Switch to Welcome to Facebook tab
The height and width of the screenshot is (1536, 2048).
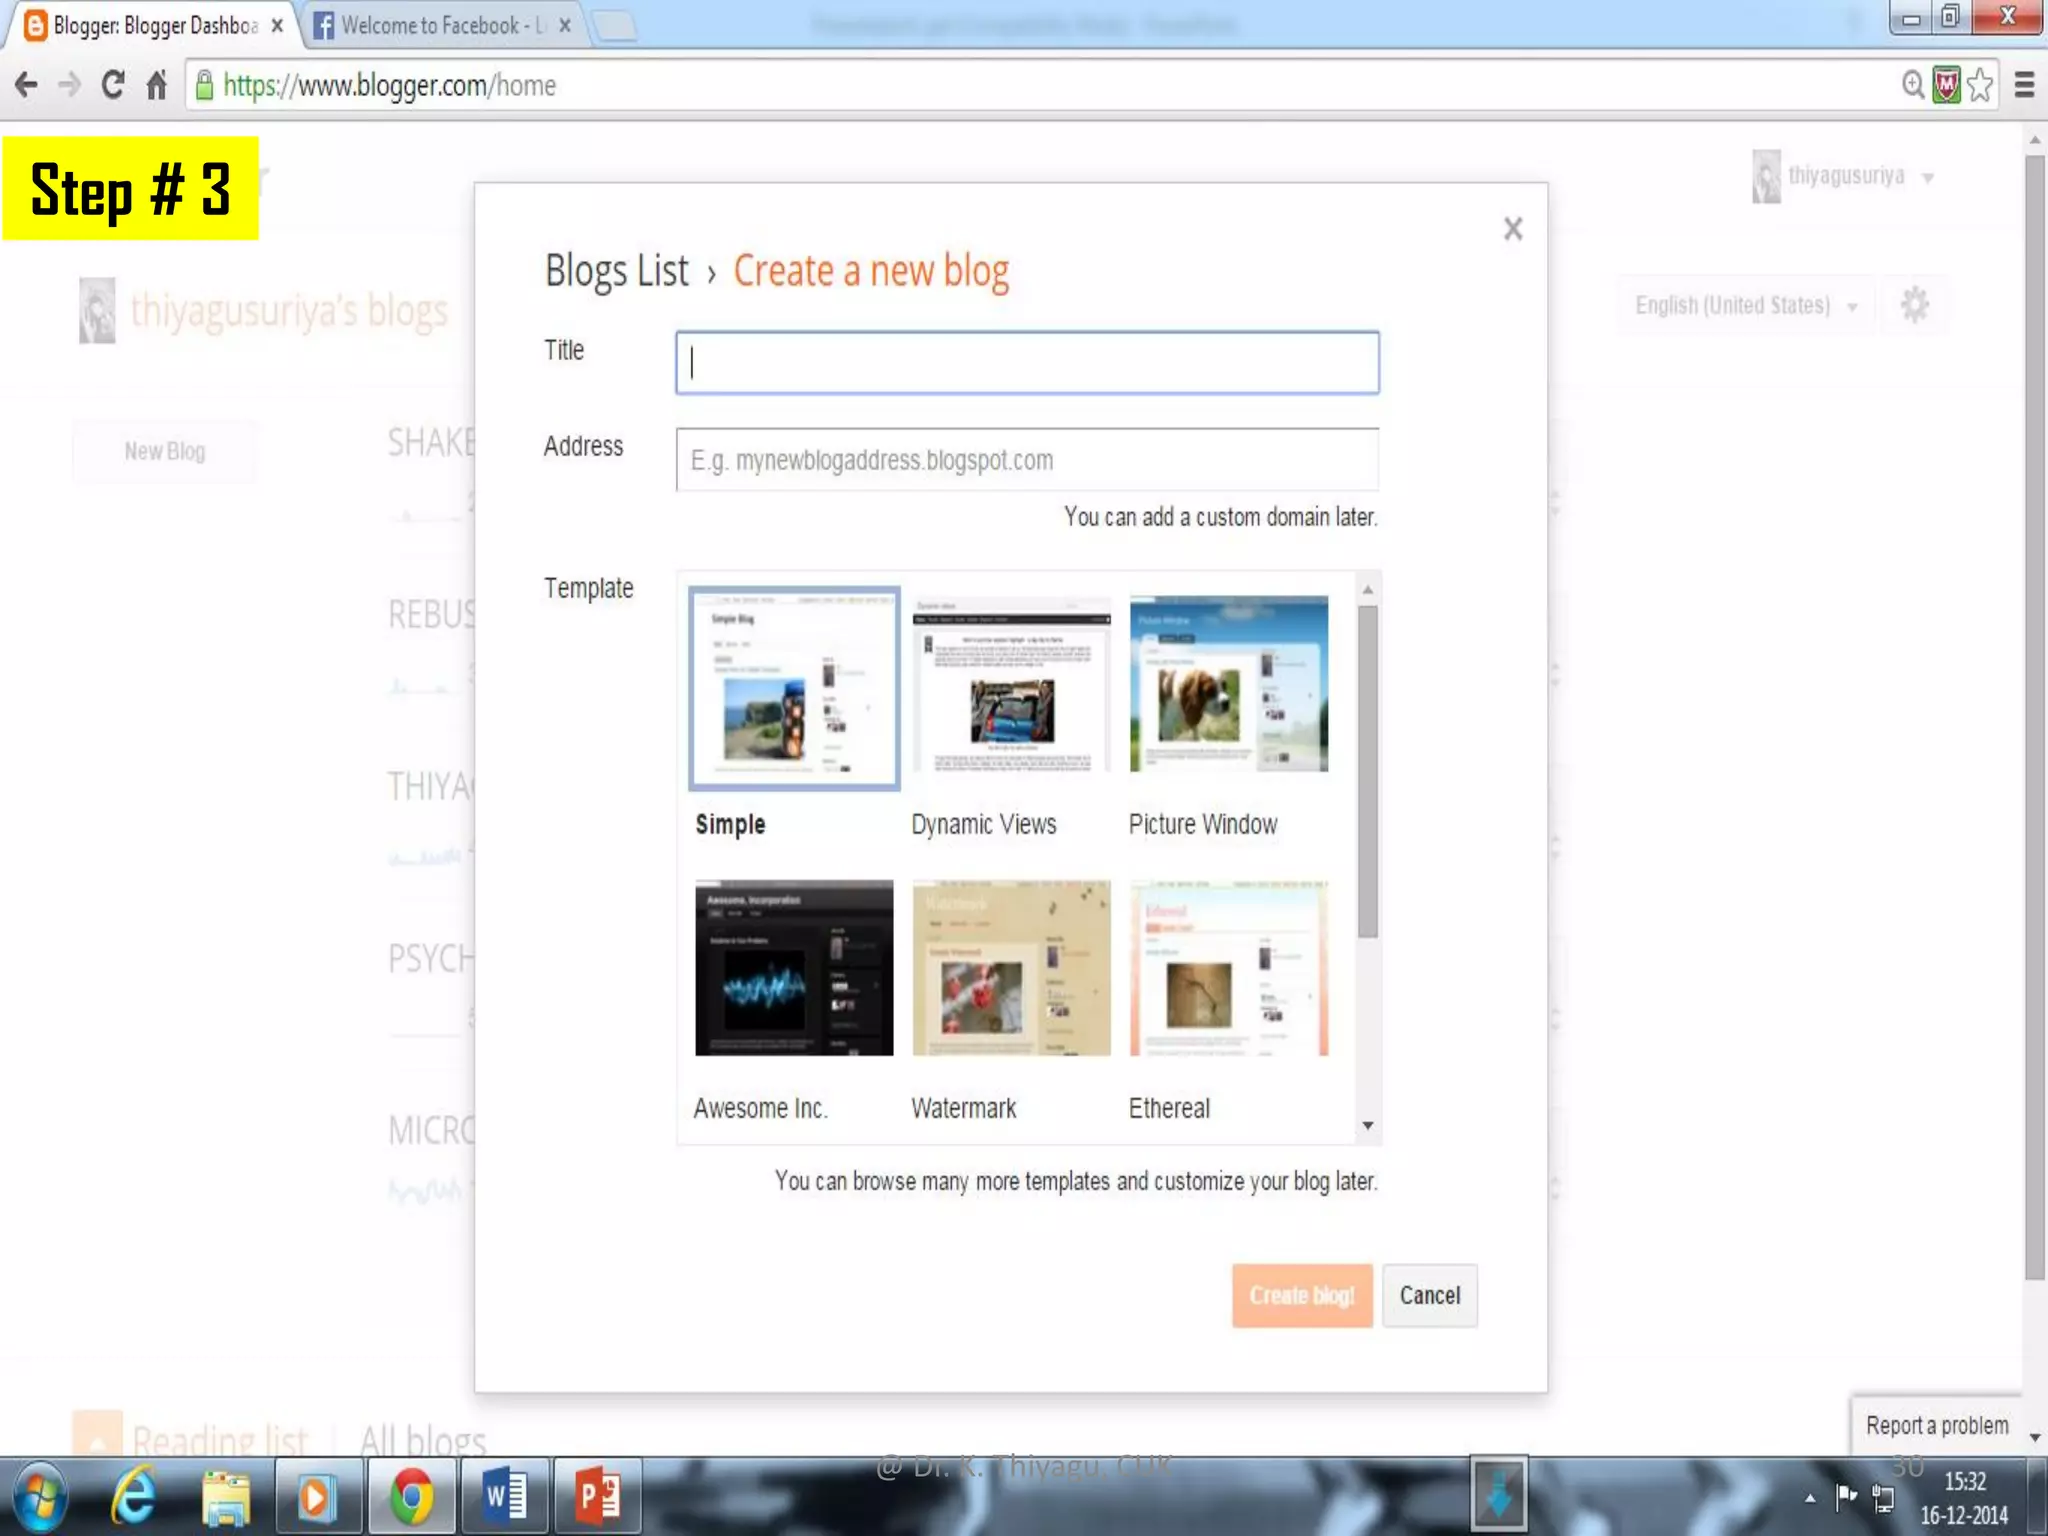pos(430,26)
